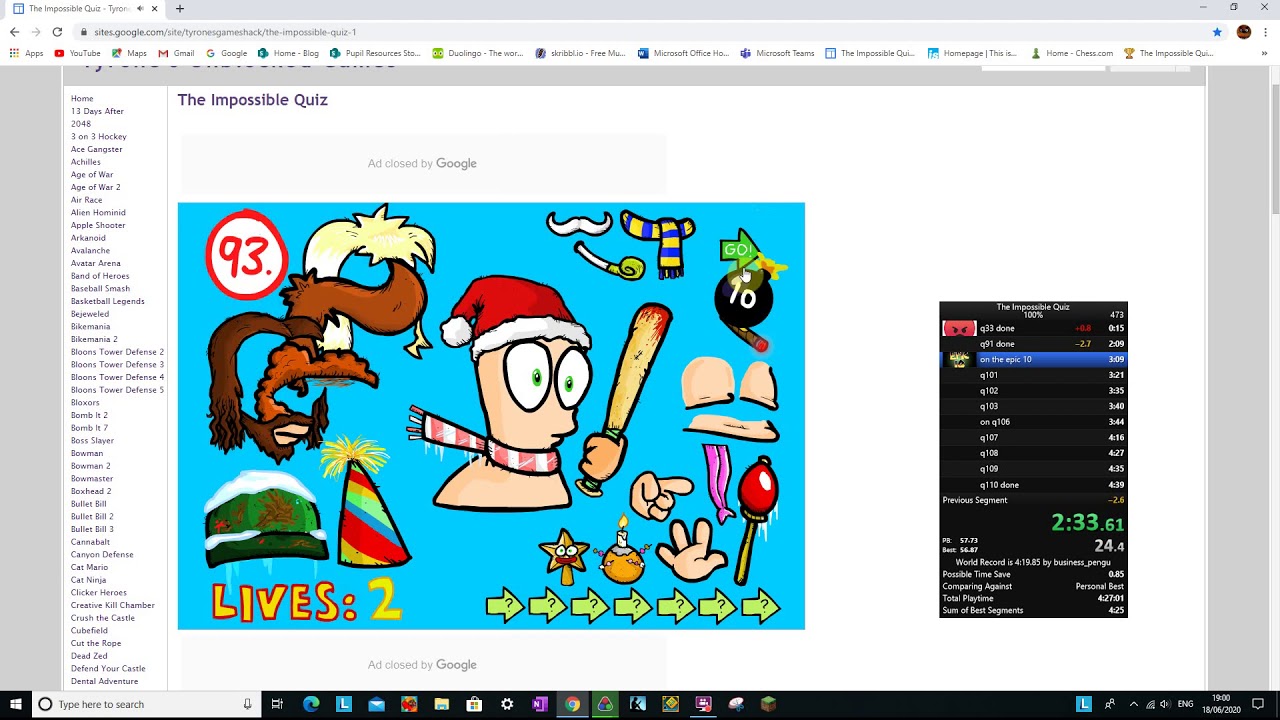Open the 2048 game link
The height and width of the screenshot is (720, 1280).
pyautogui.click(x=81, y=124)
